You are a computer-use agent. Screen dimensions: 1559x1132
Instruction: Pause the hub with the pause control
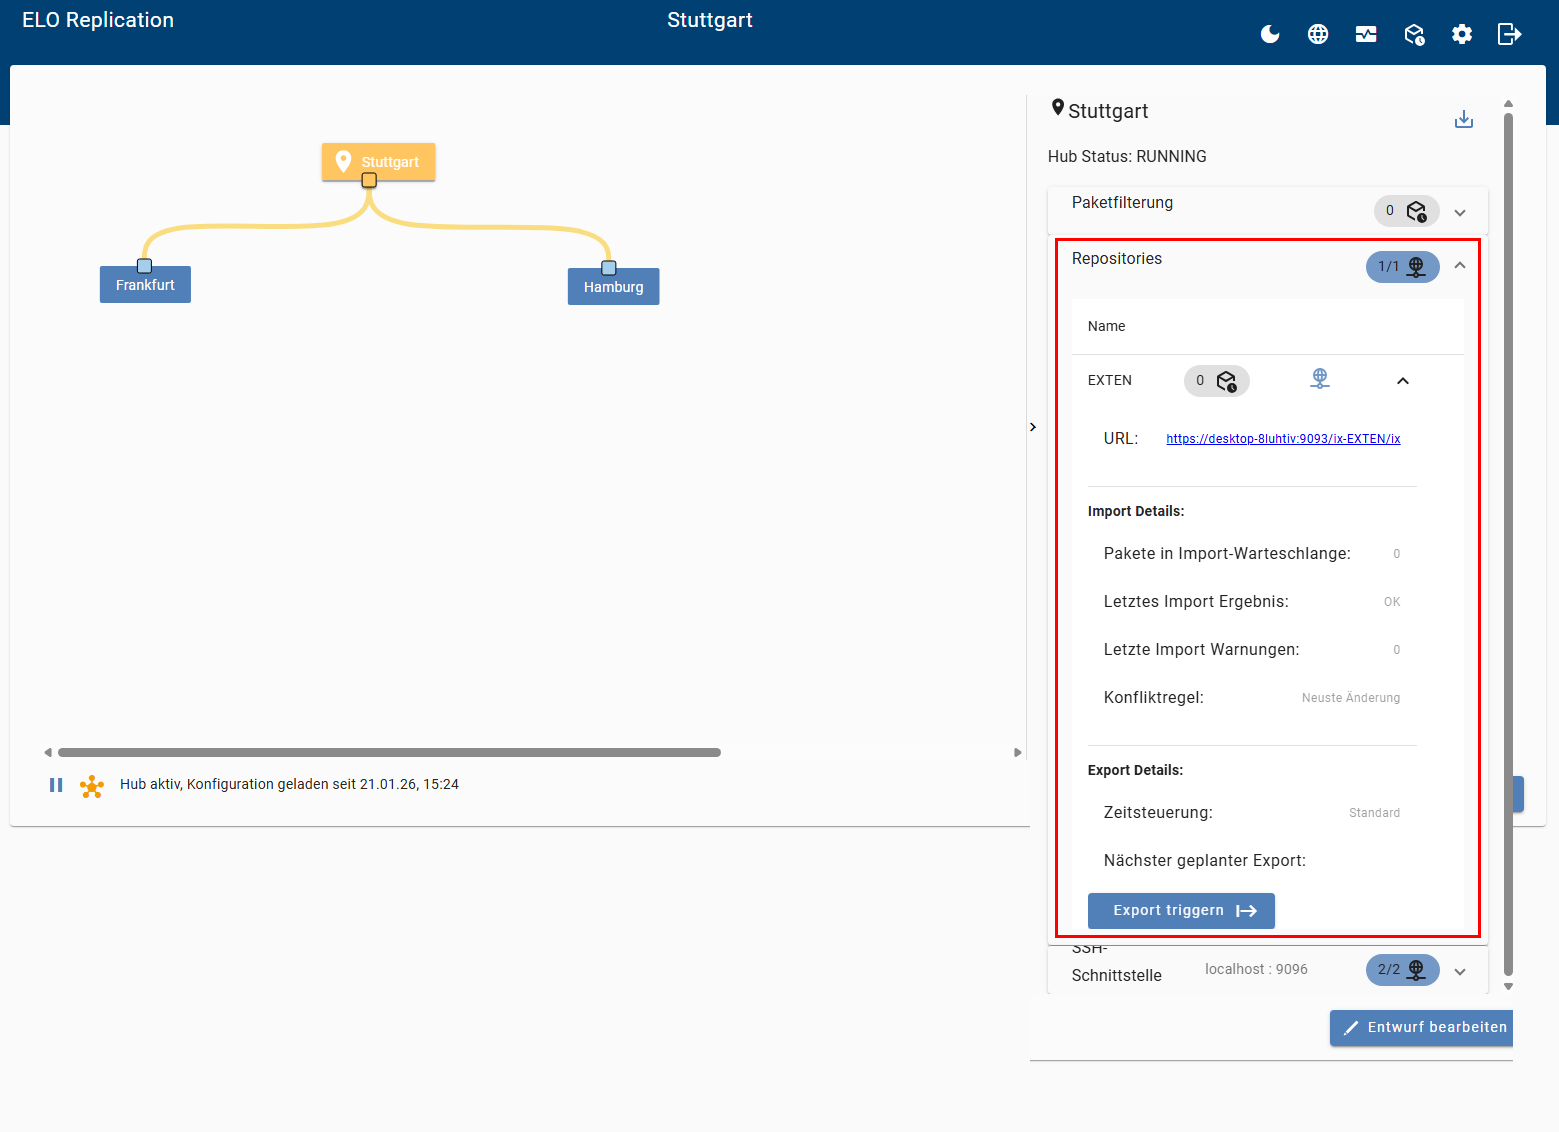click(x=56, y=784)
